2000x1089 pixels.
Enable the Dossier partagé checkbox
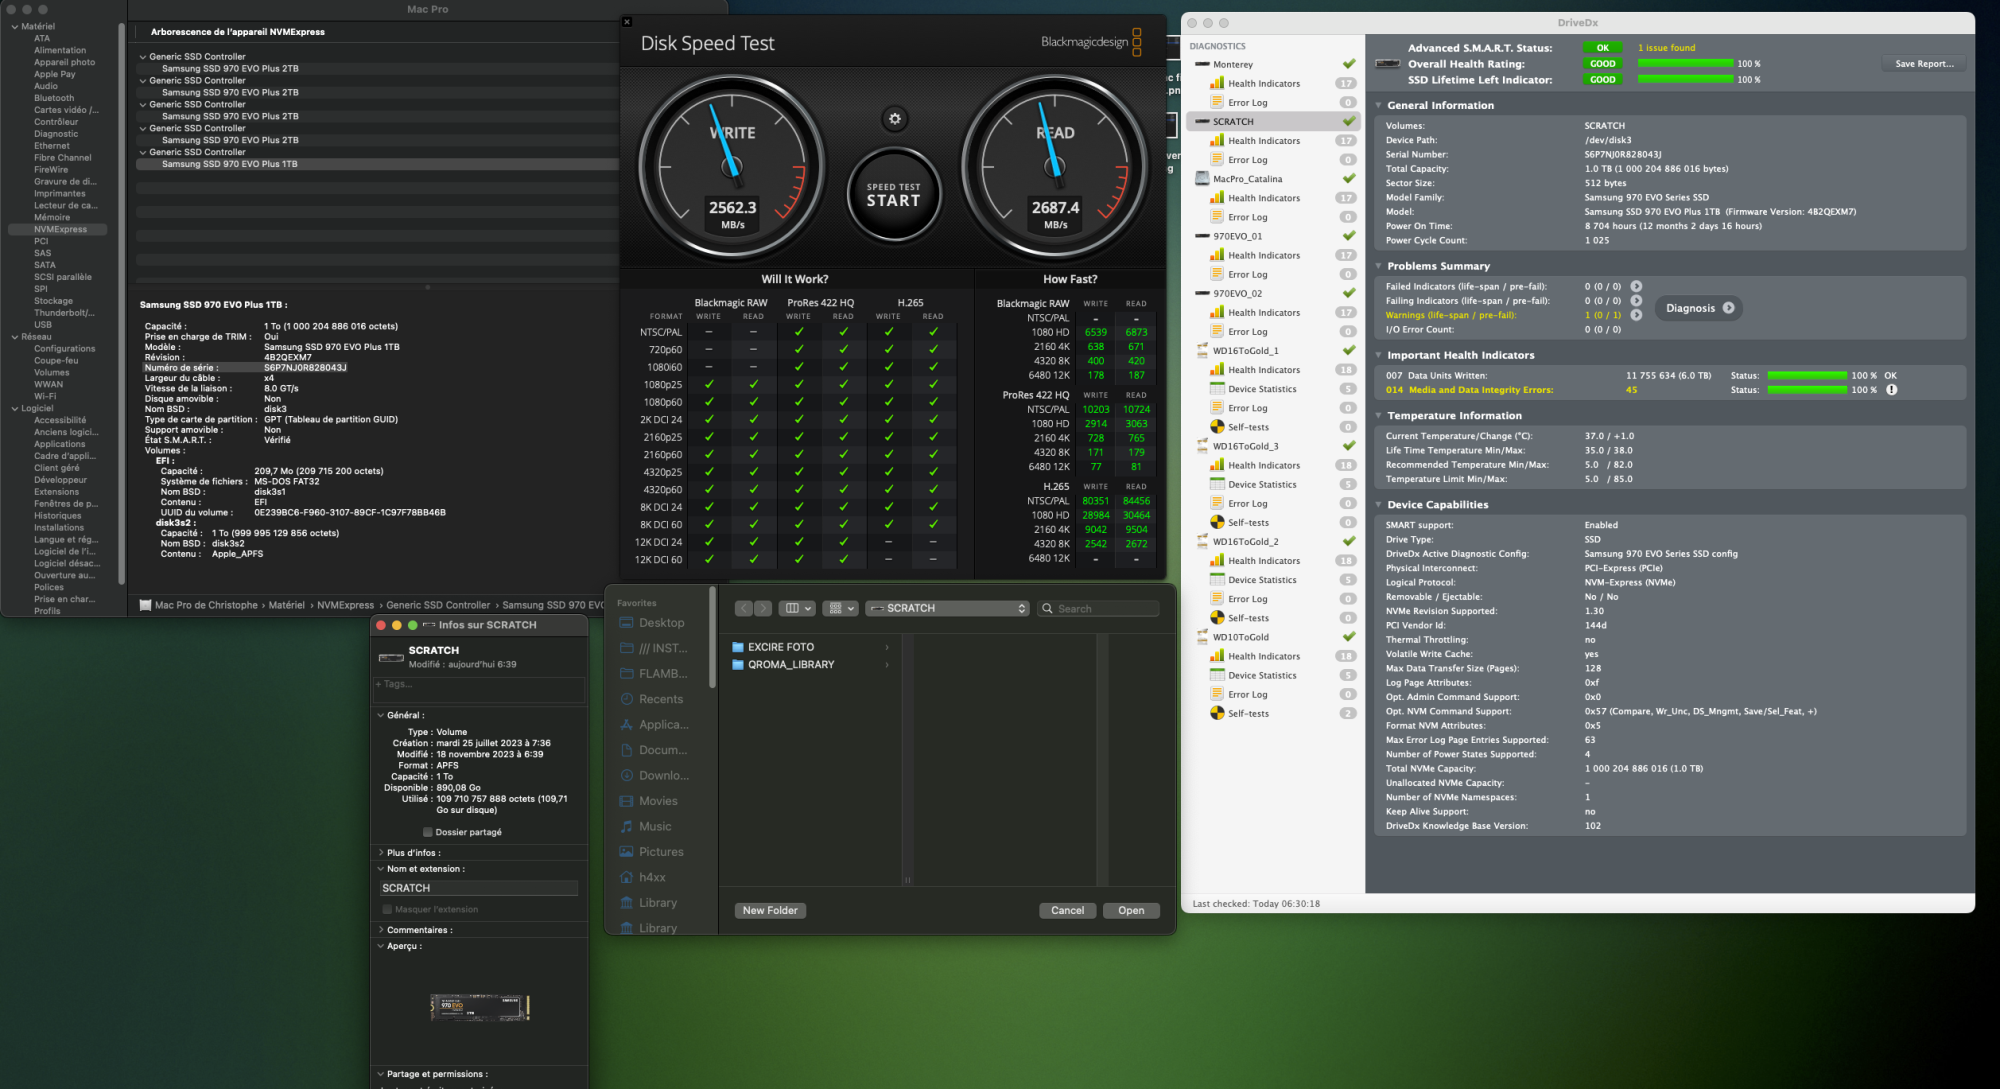(x=428, y=832)
